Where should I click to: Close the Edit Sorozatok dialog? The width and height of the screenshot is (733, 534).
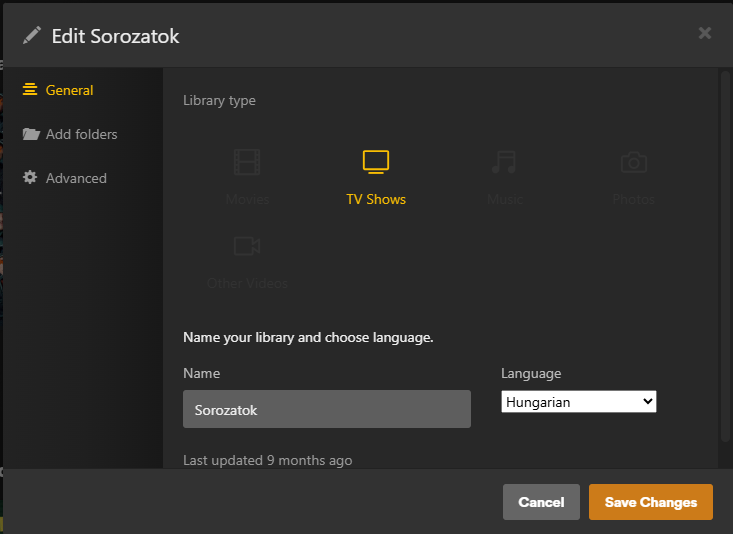pyautogui.click(x=704, y=33)
